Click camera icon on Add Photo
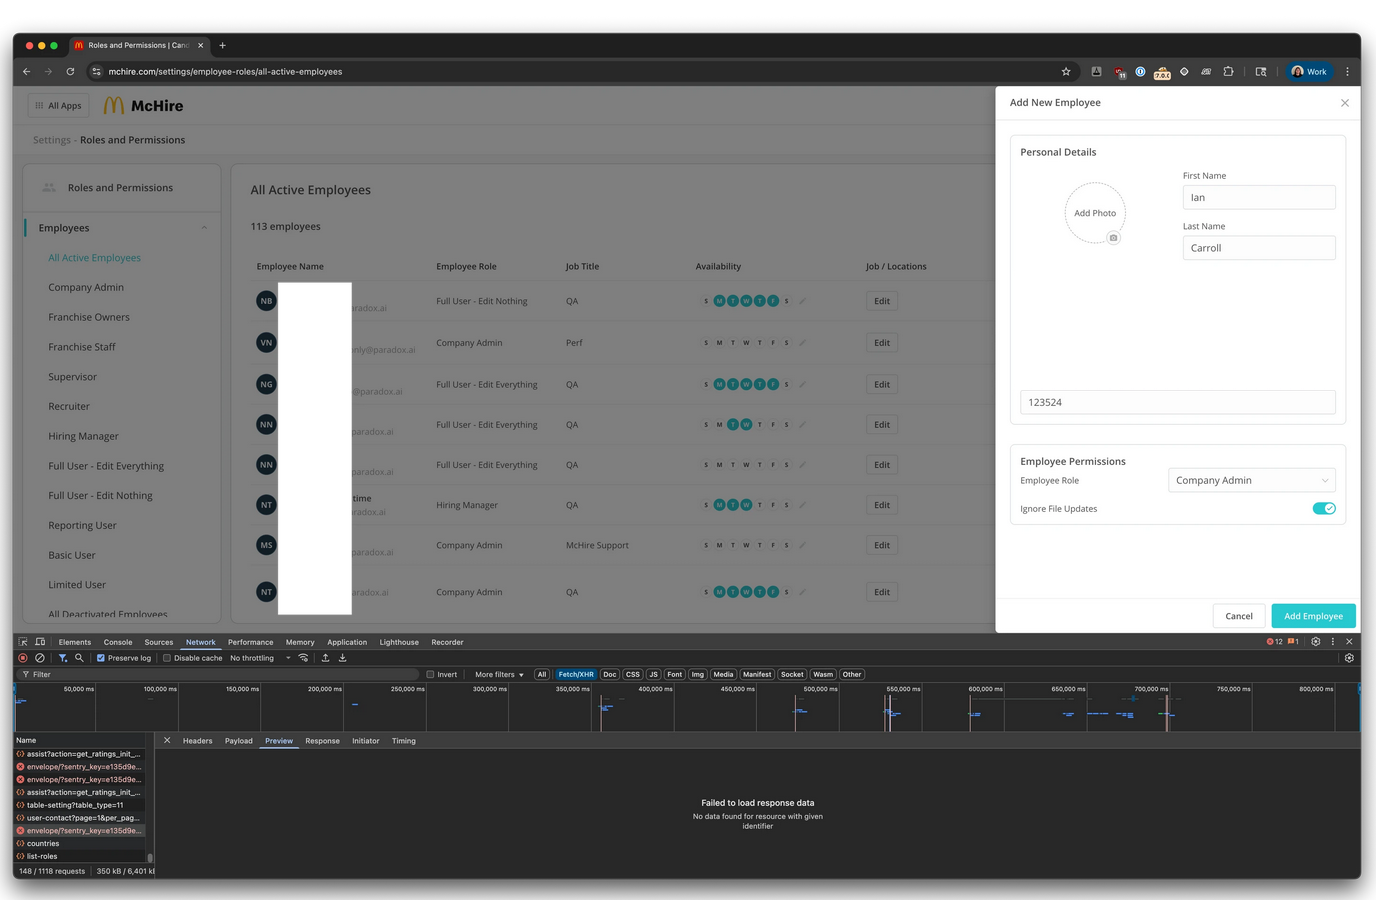 pyautogui.click(x=1113, y=238)
